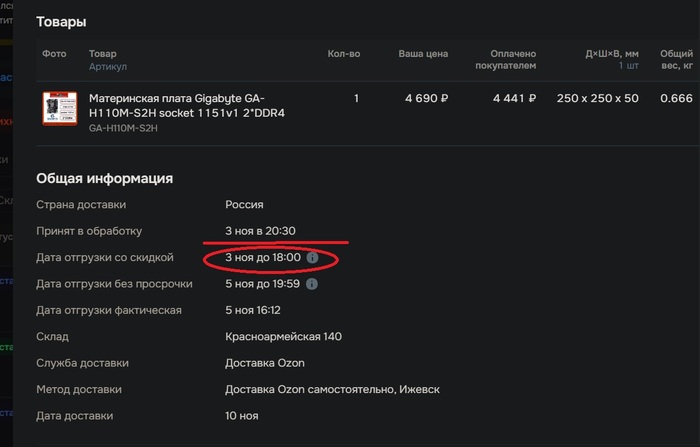700x447 pixels.
Task: Click info icon beside 3 ноя до 18:00
Action: point(312,258)
